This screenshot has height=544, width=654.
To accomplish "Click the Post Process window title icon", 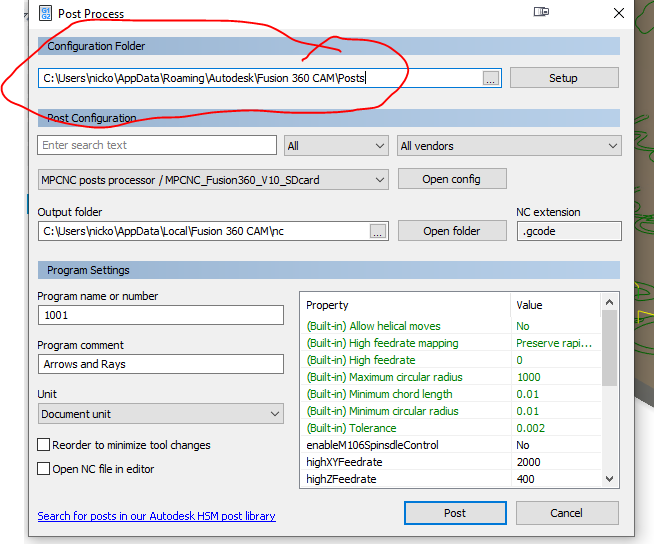I will [x=44, y=13].
